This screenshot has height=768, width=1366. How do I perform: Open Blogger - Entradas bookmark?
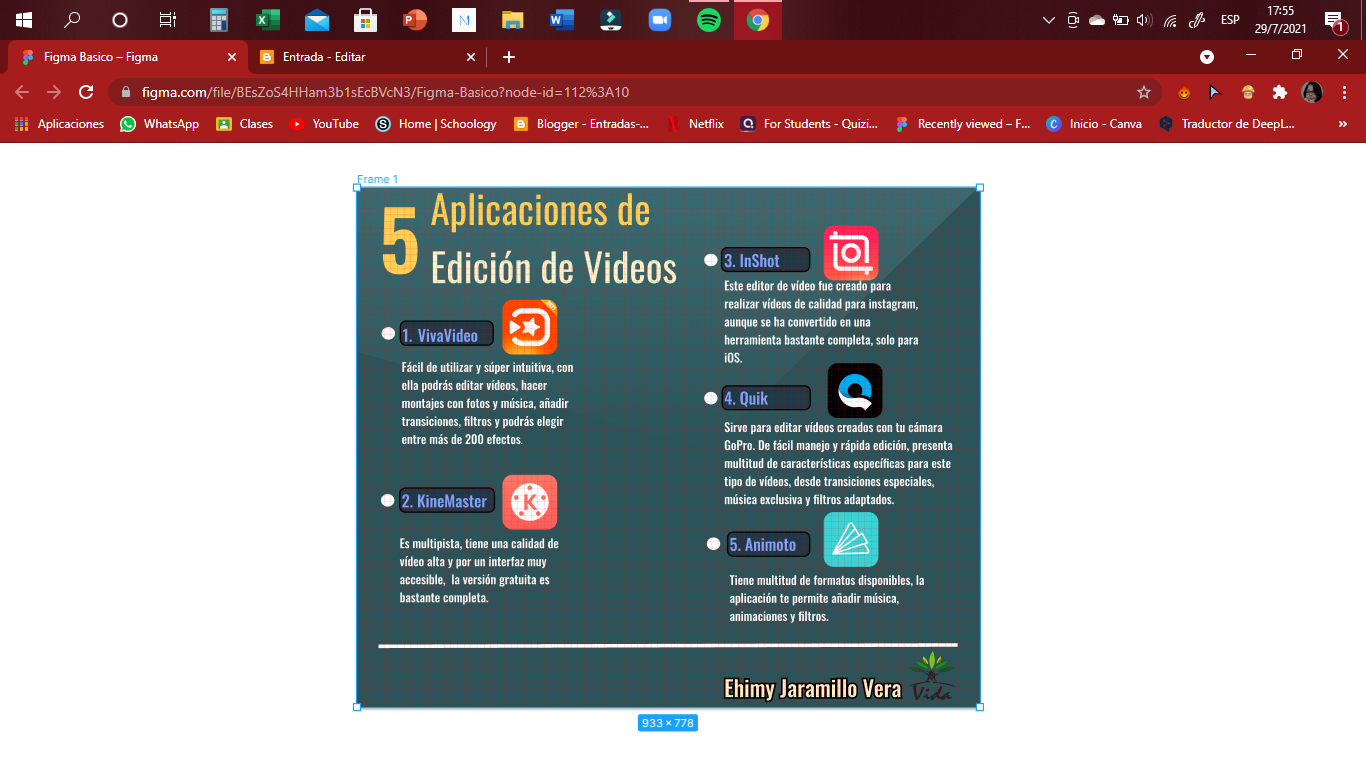581,124
